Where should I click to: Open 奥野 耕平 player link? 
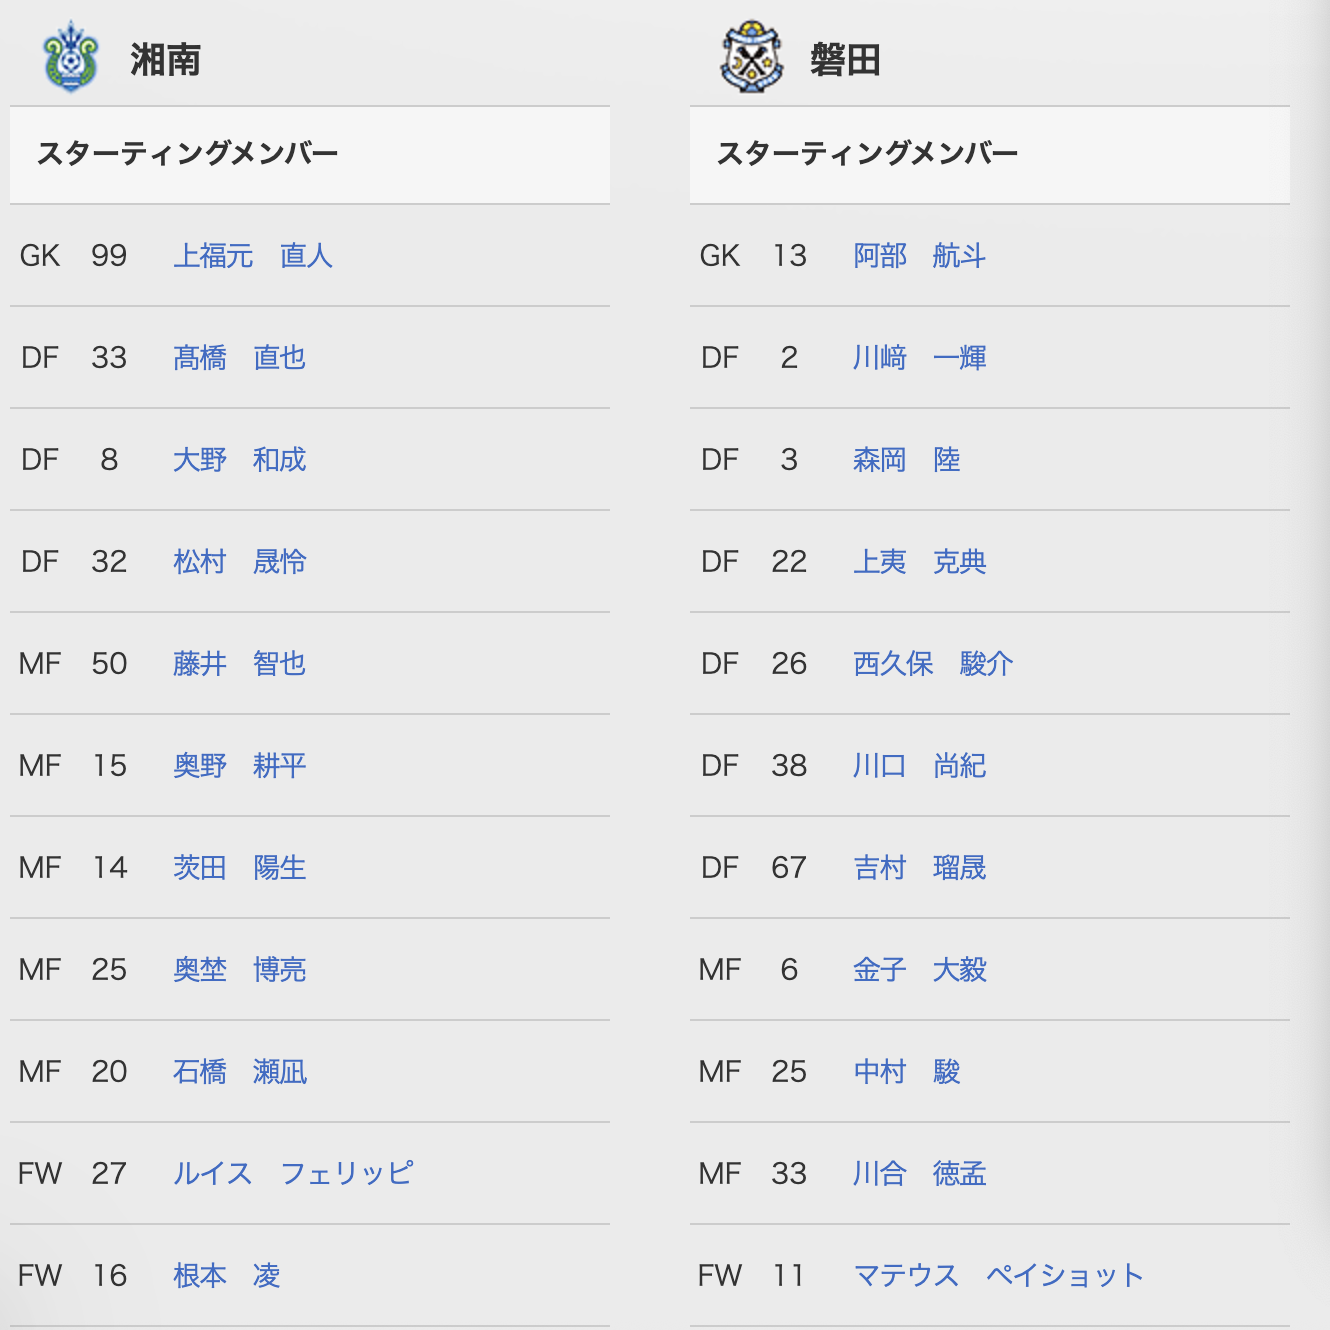click(240, 766)
